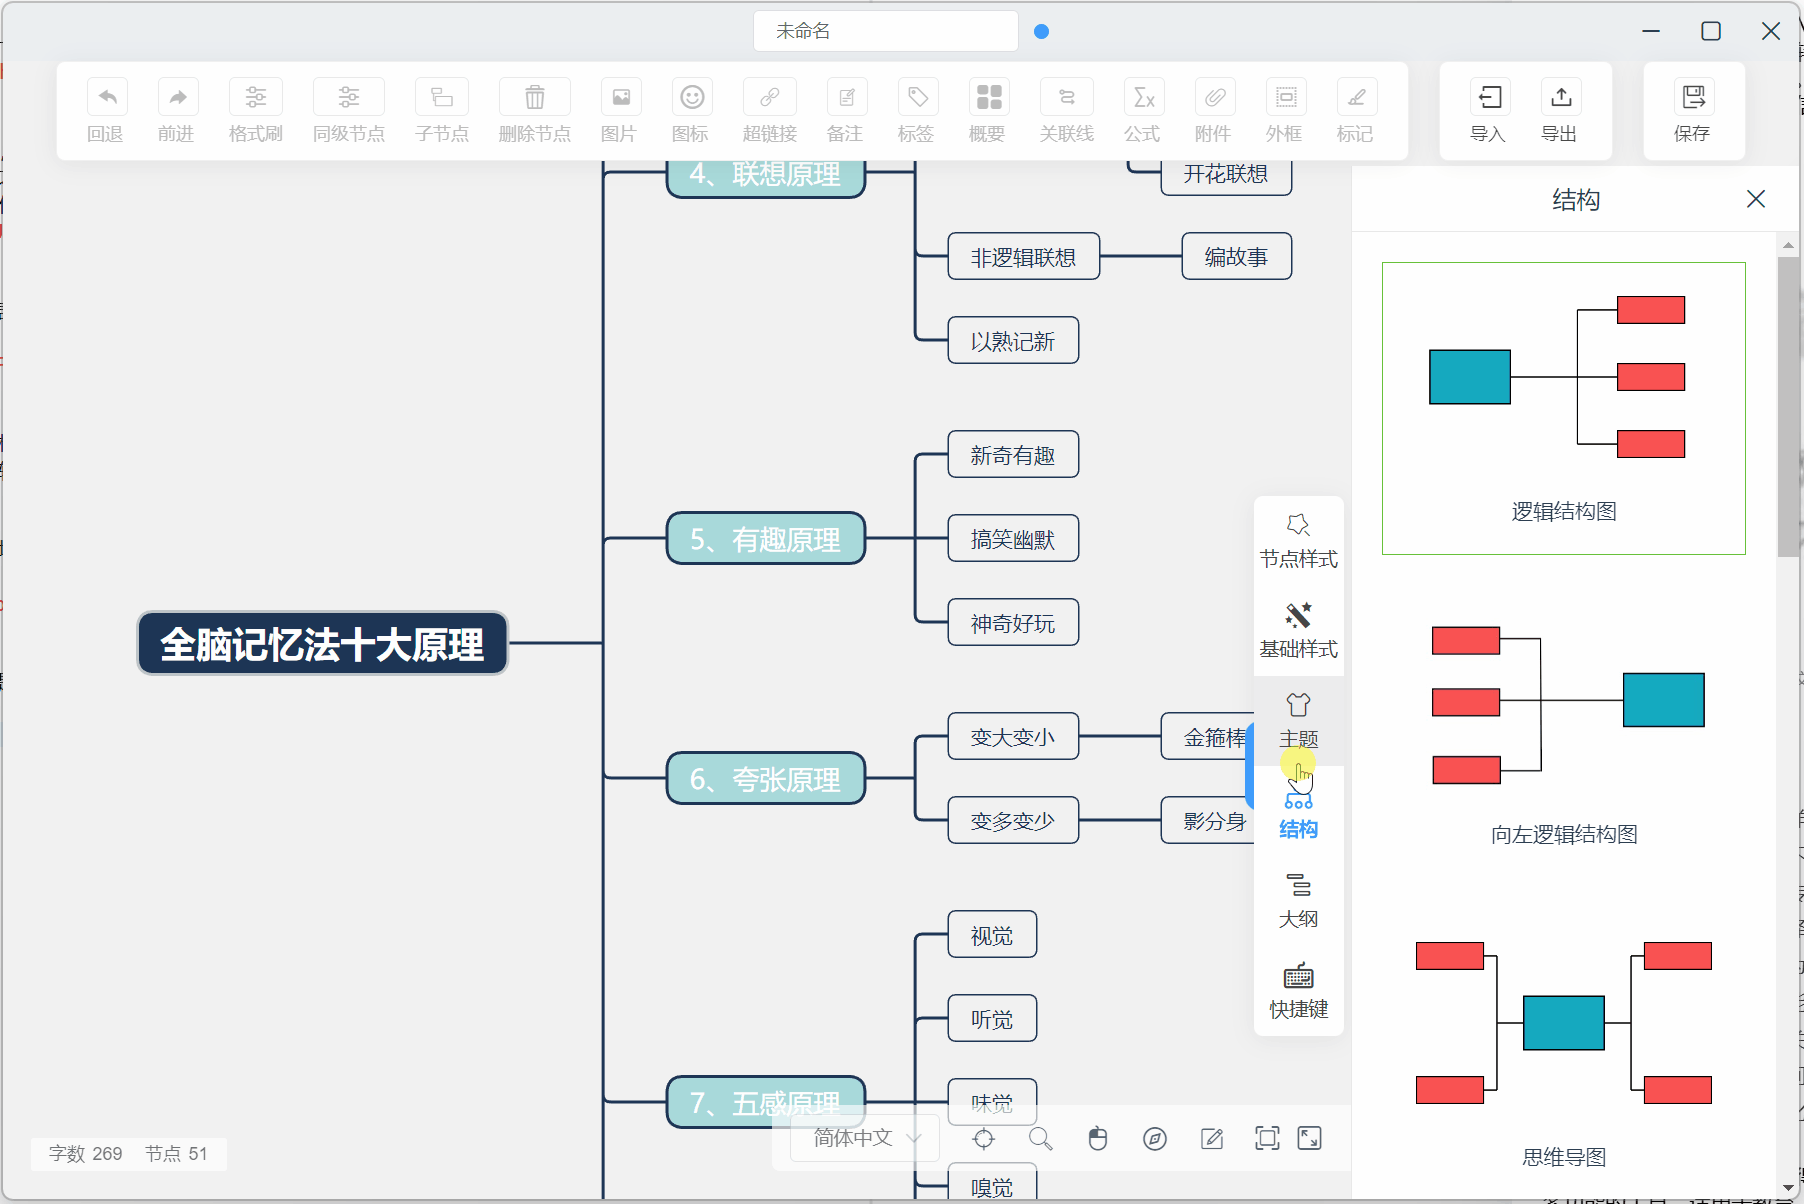Open the compass navigator icon
The height and width of the screenshot is (1204, 1804).
pos(1155,1138)
